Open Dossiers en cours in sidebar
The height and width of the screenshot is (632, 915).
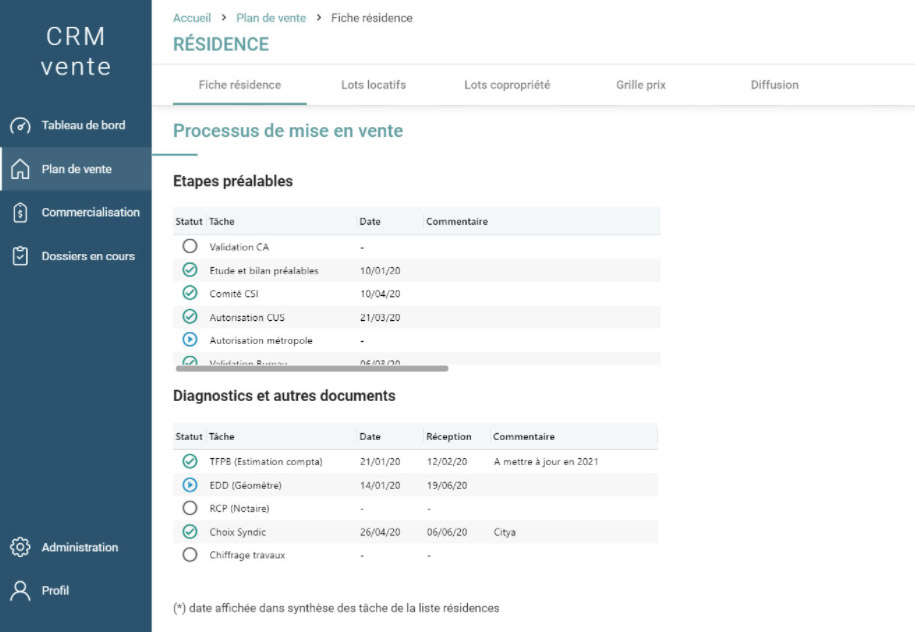click(76, 256)
